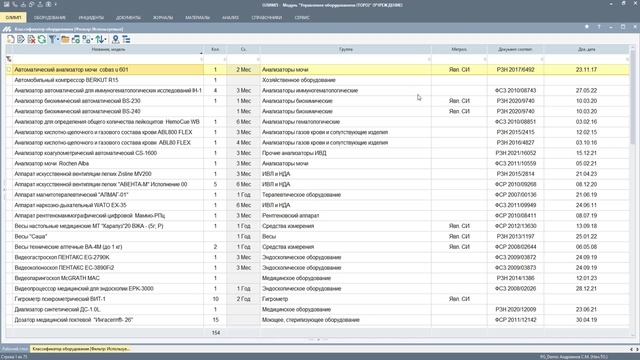This screenshot has width=640, height=360.
Task: Click the new record toolbar icon
Action: (11, 39)
